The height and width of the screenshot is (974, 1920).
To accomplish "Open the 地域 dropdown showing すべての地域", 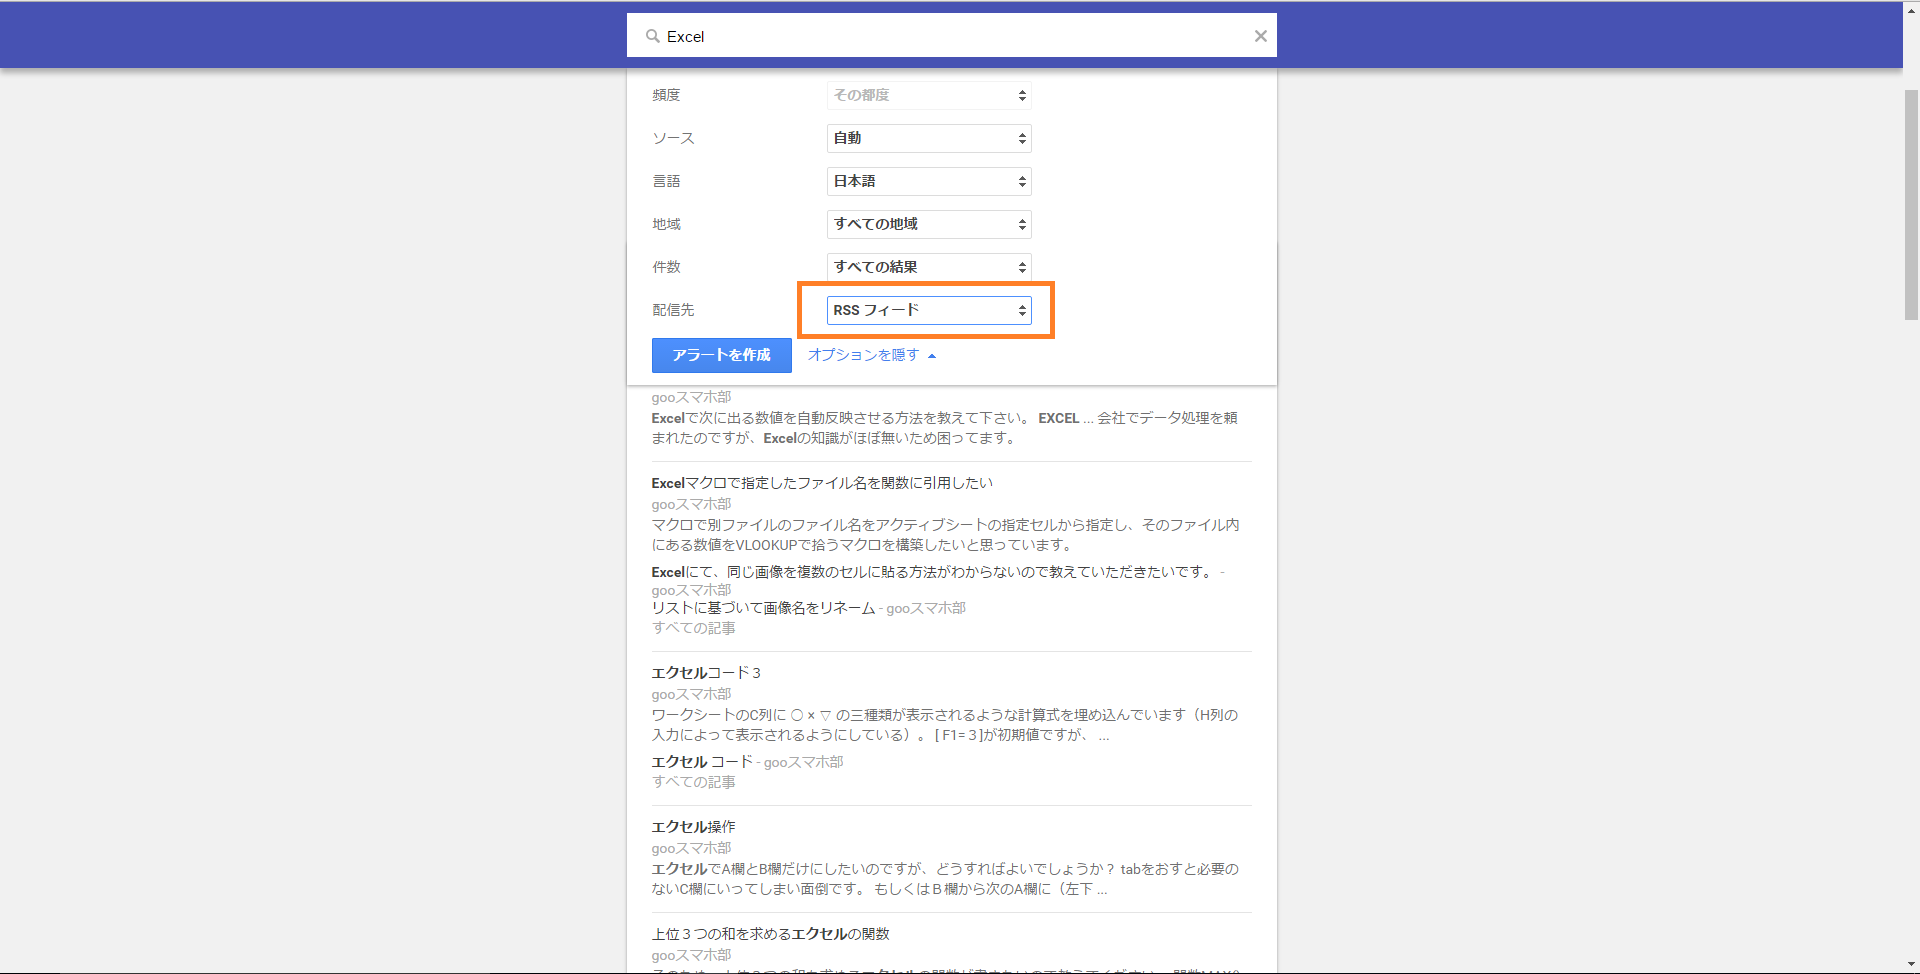I will tap(929, 224).
